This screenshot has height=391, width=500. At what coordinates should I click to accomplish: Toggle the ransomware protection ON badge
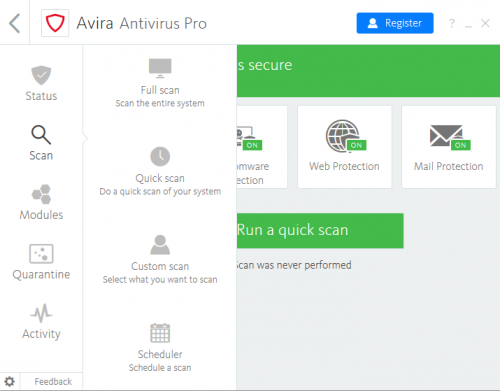click(252, 145)
